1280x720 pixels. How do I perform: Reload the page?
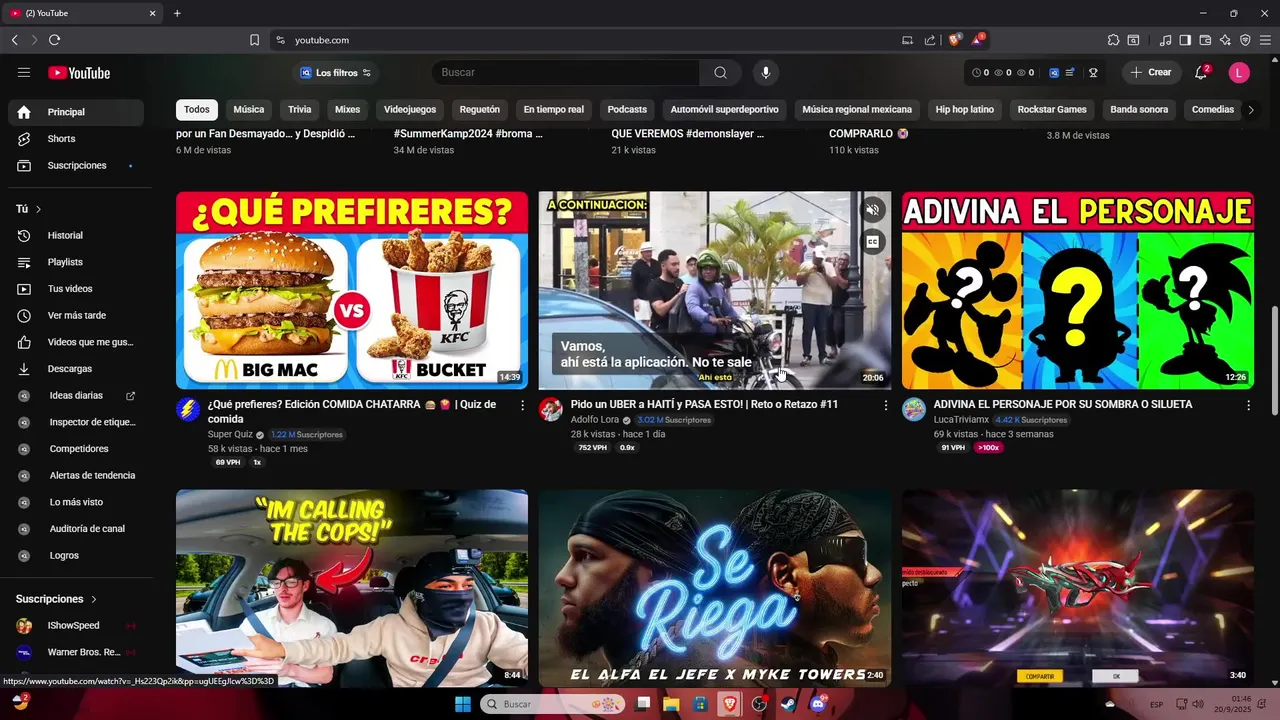coord(54,40)
